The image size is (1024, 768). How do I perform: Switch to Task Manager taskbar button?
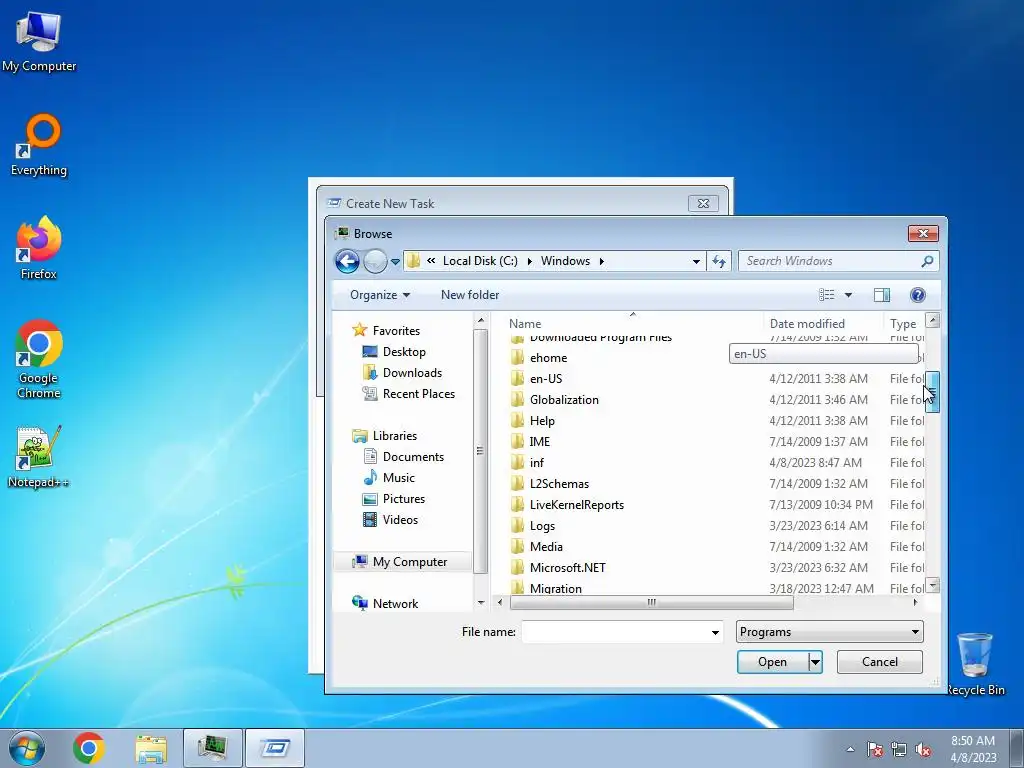pos(213,748)
